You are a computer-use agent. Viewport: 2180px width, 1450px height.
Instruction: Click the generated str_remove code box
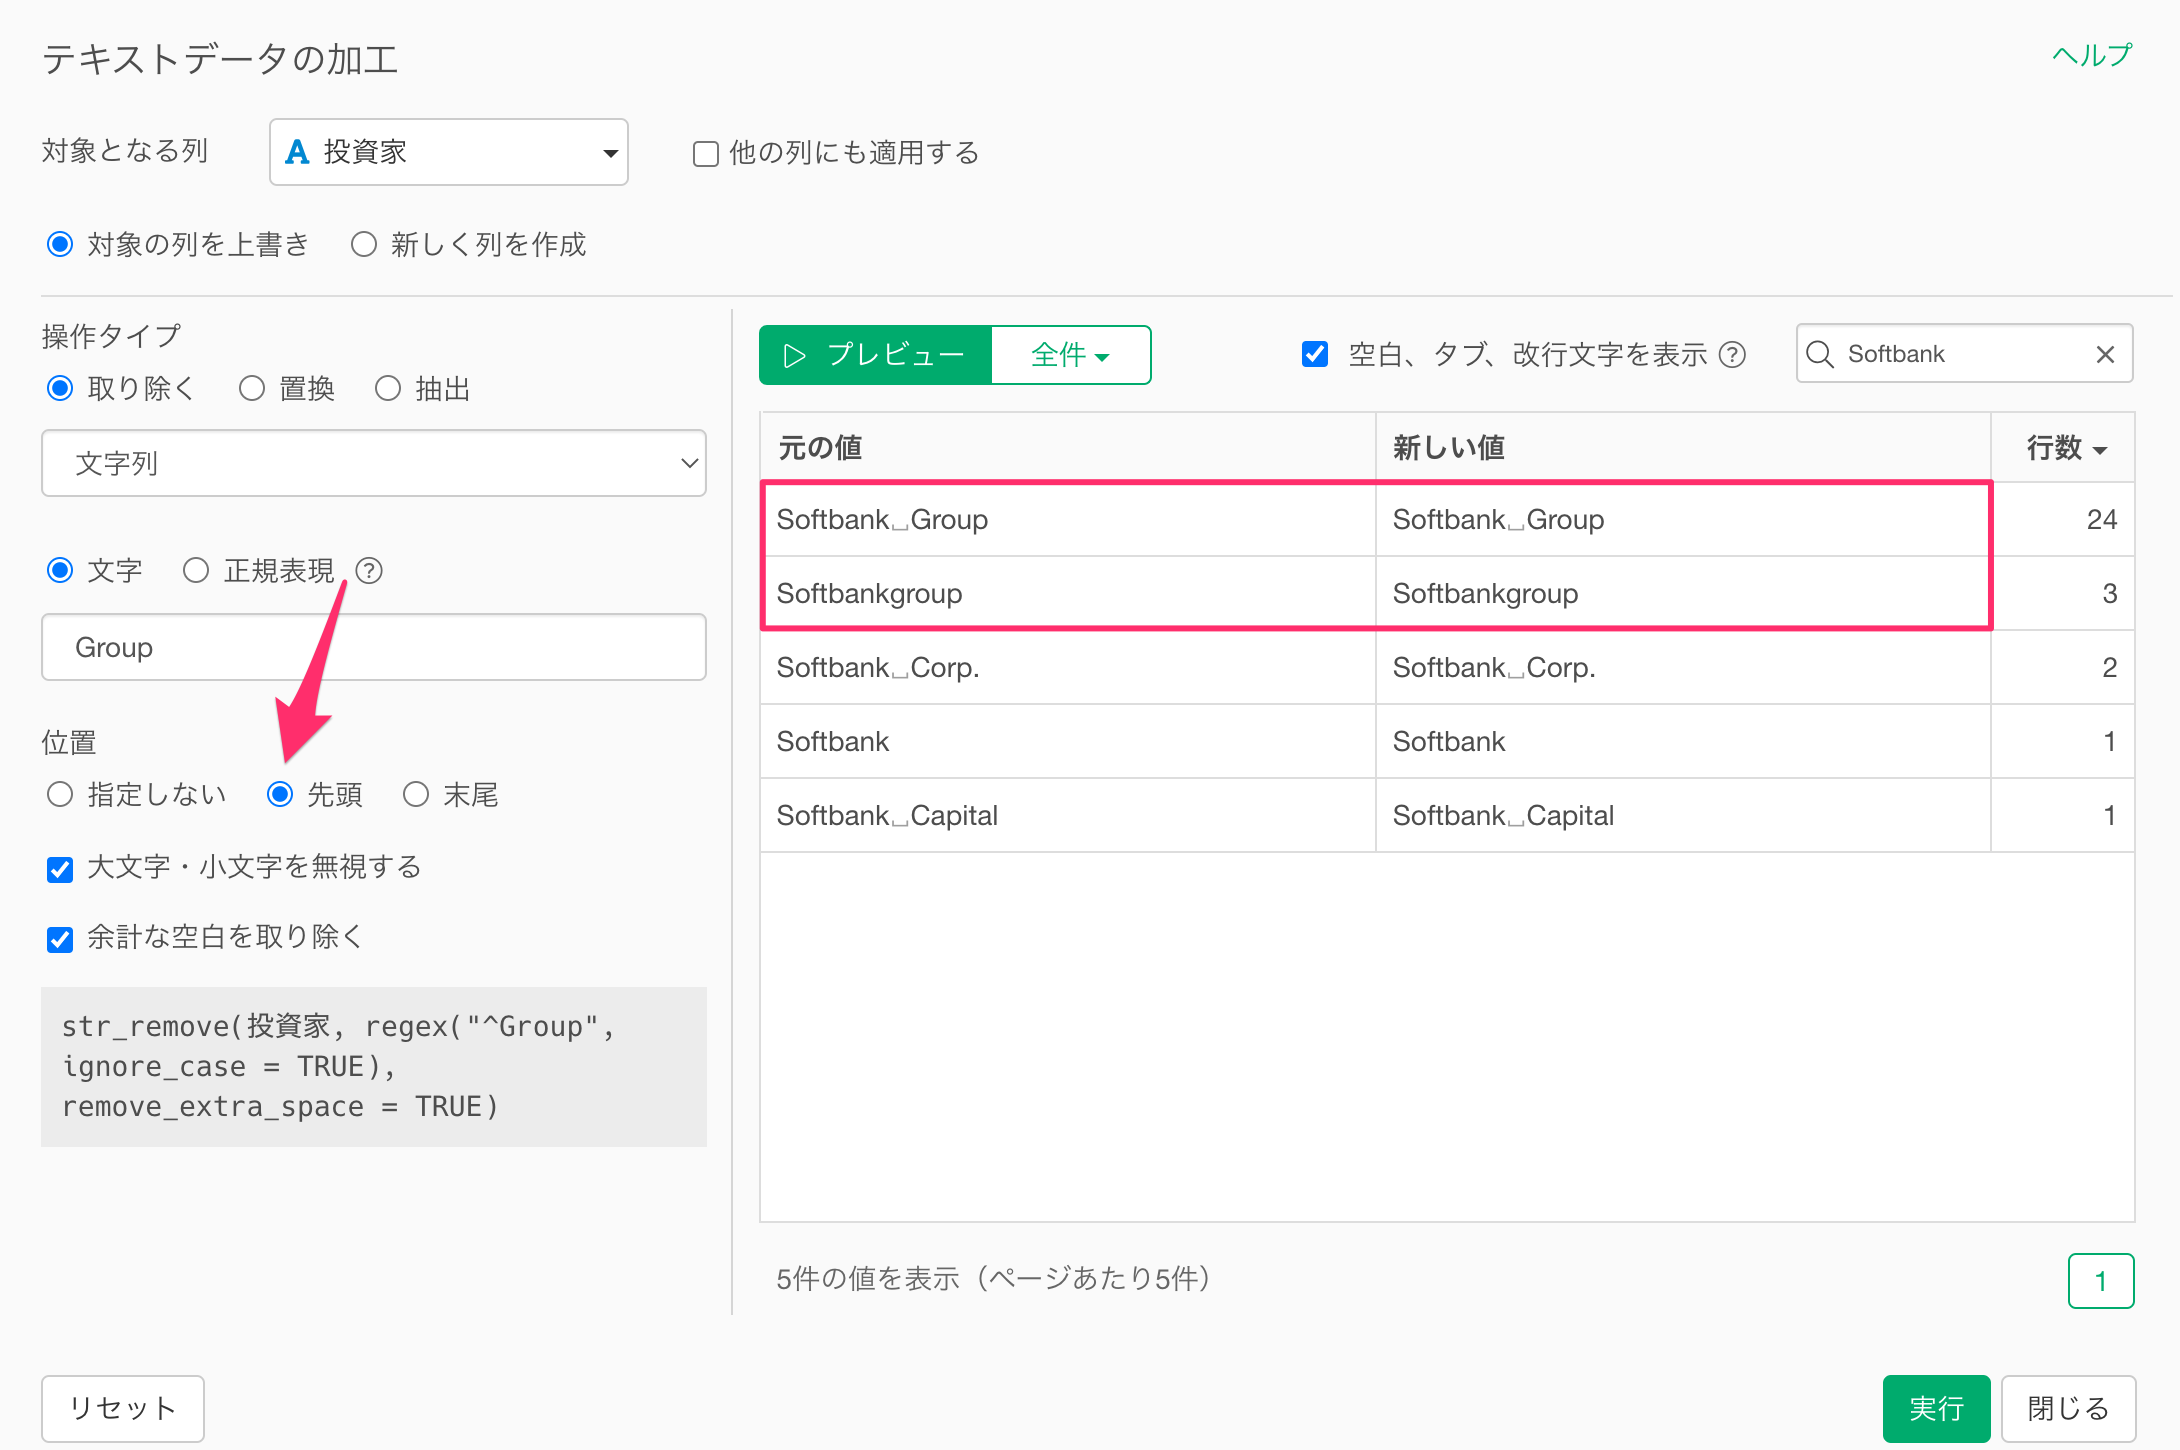(374, 1066)
